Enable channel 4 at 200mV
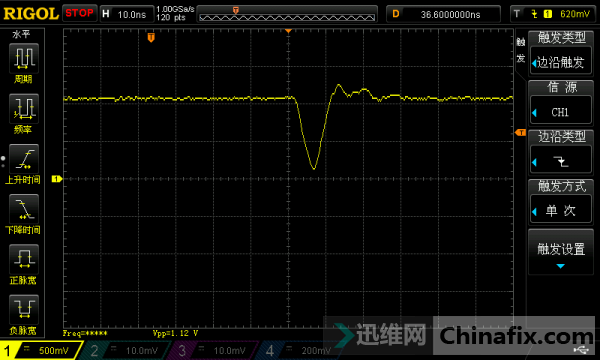The height and width of the screenshot is (360, 600). 297,350
